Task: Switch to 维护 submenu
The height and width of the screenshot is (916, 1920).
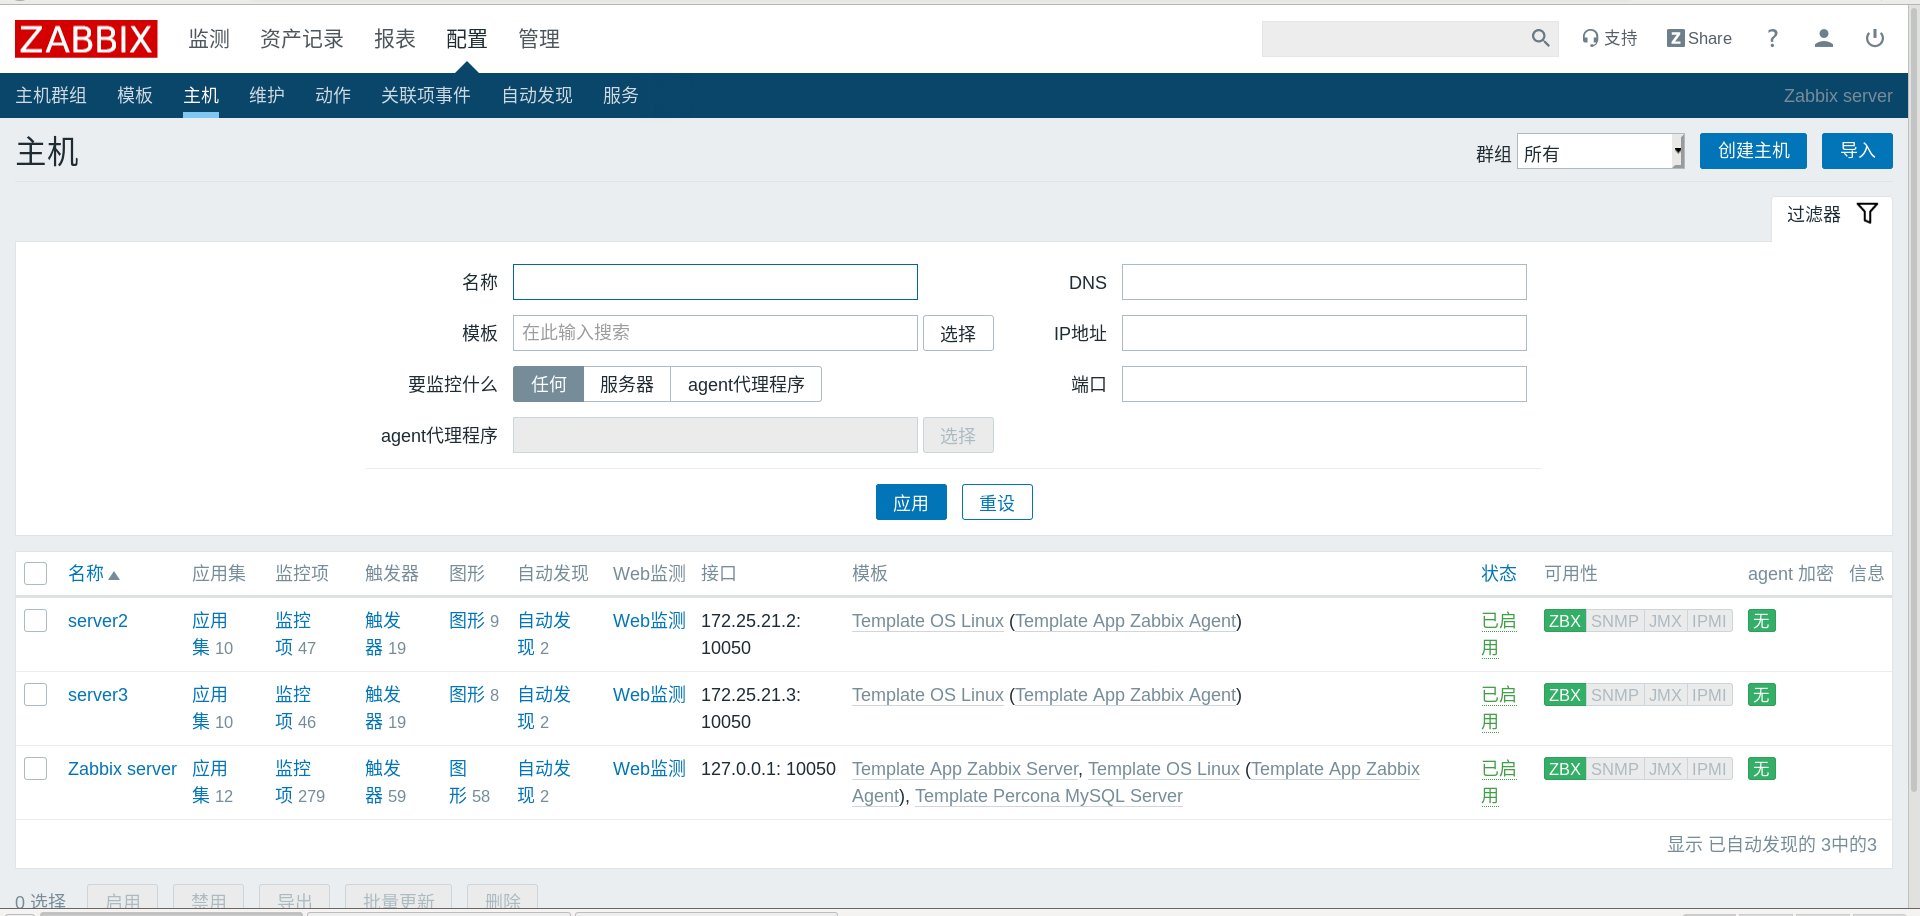Action: [x=267, y=95]
